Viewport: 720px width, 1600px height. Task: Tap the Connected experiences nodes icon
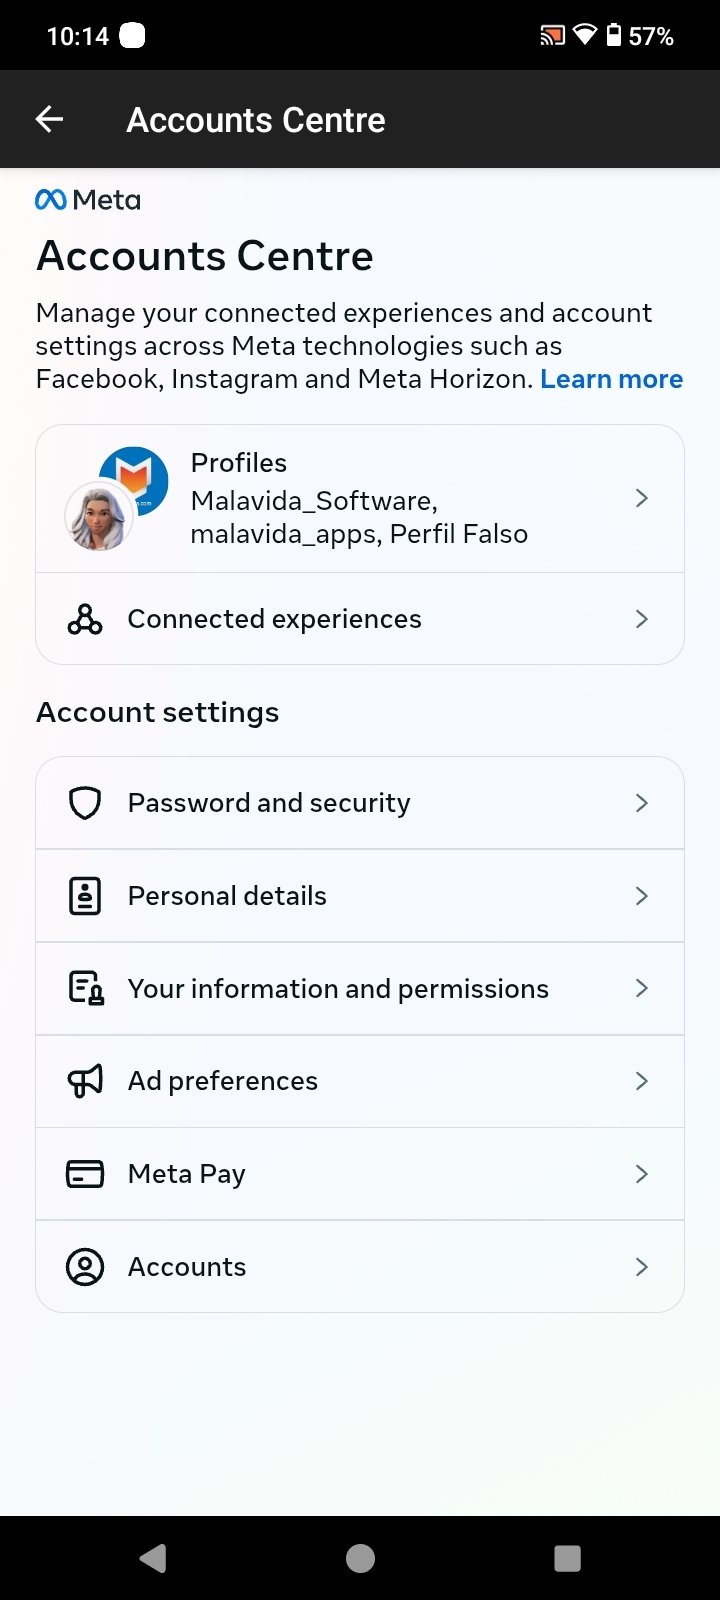(x=85, y=619)
